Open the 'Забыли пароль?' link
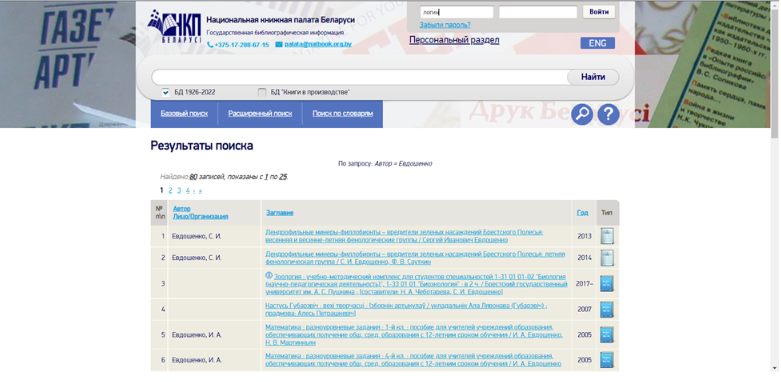781x382 pixels. [x=445, y=25]
